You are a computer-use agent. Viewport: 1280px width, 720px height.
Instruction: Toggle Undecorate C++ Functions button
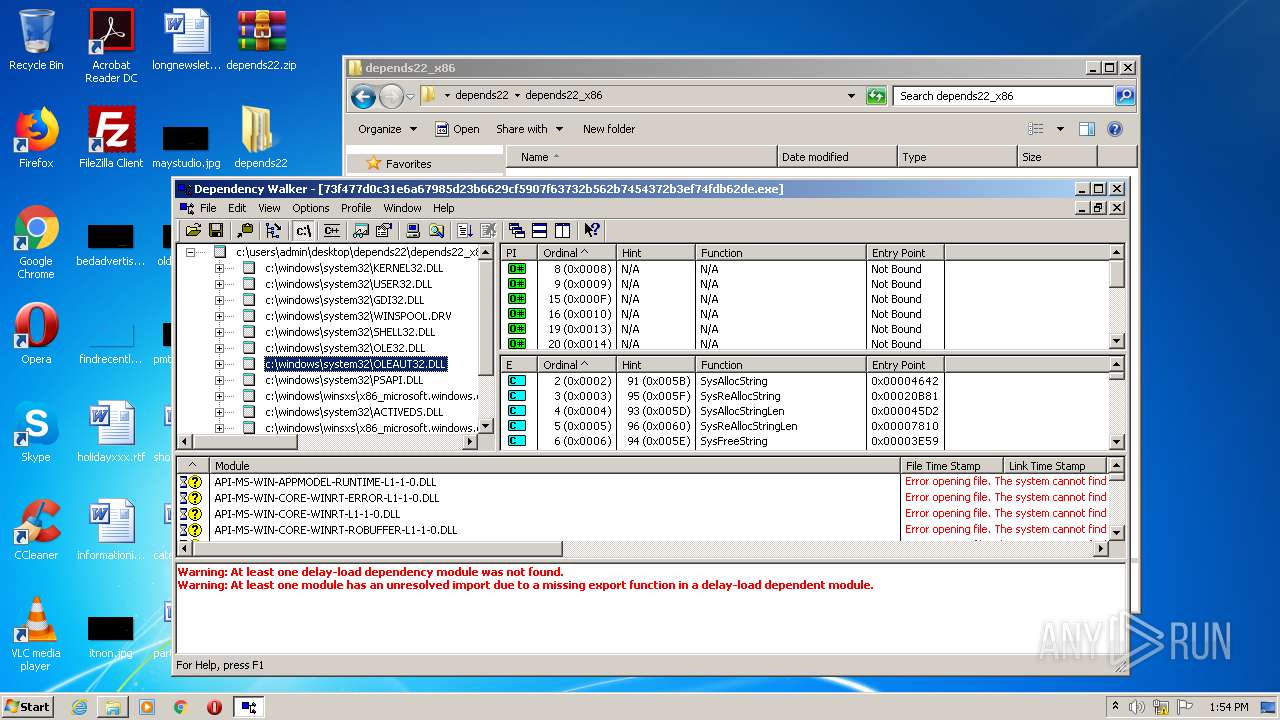coord(332,230)
